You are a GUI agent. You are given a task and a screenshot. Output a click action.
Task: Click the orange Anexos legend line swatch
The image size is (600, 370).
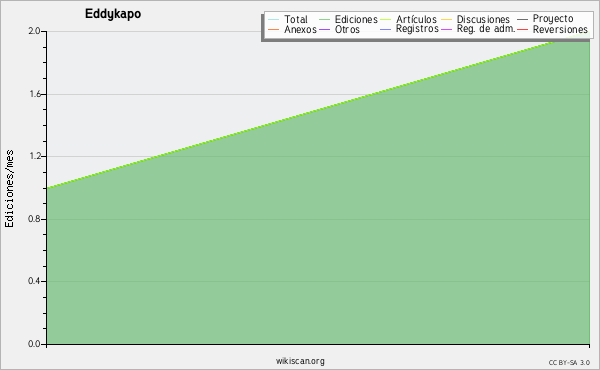click(x=273, y=29)
